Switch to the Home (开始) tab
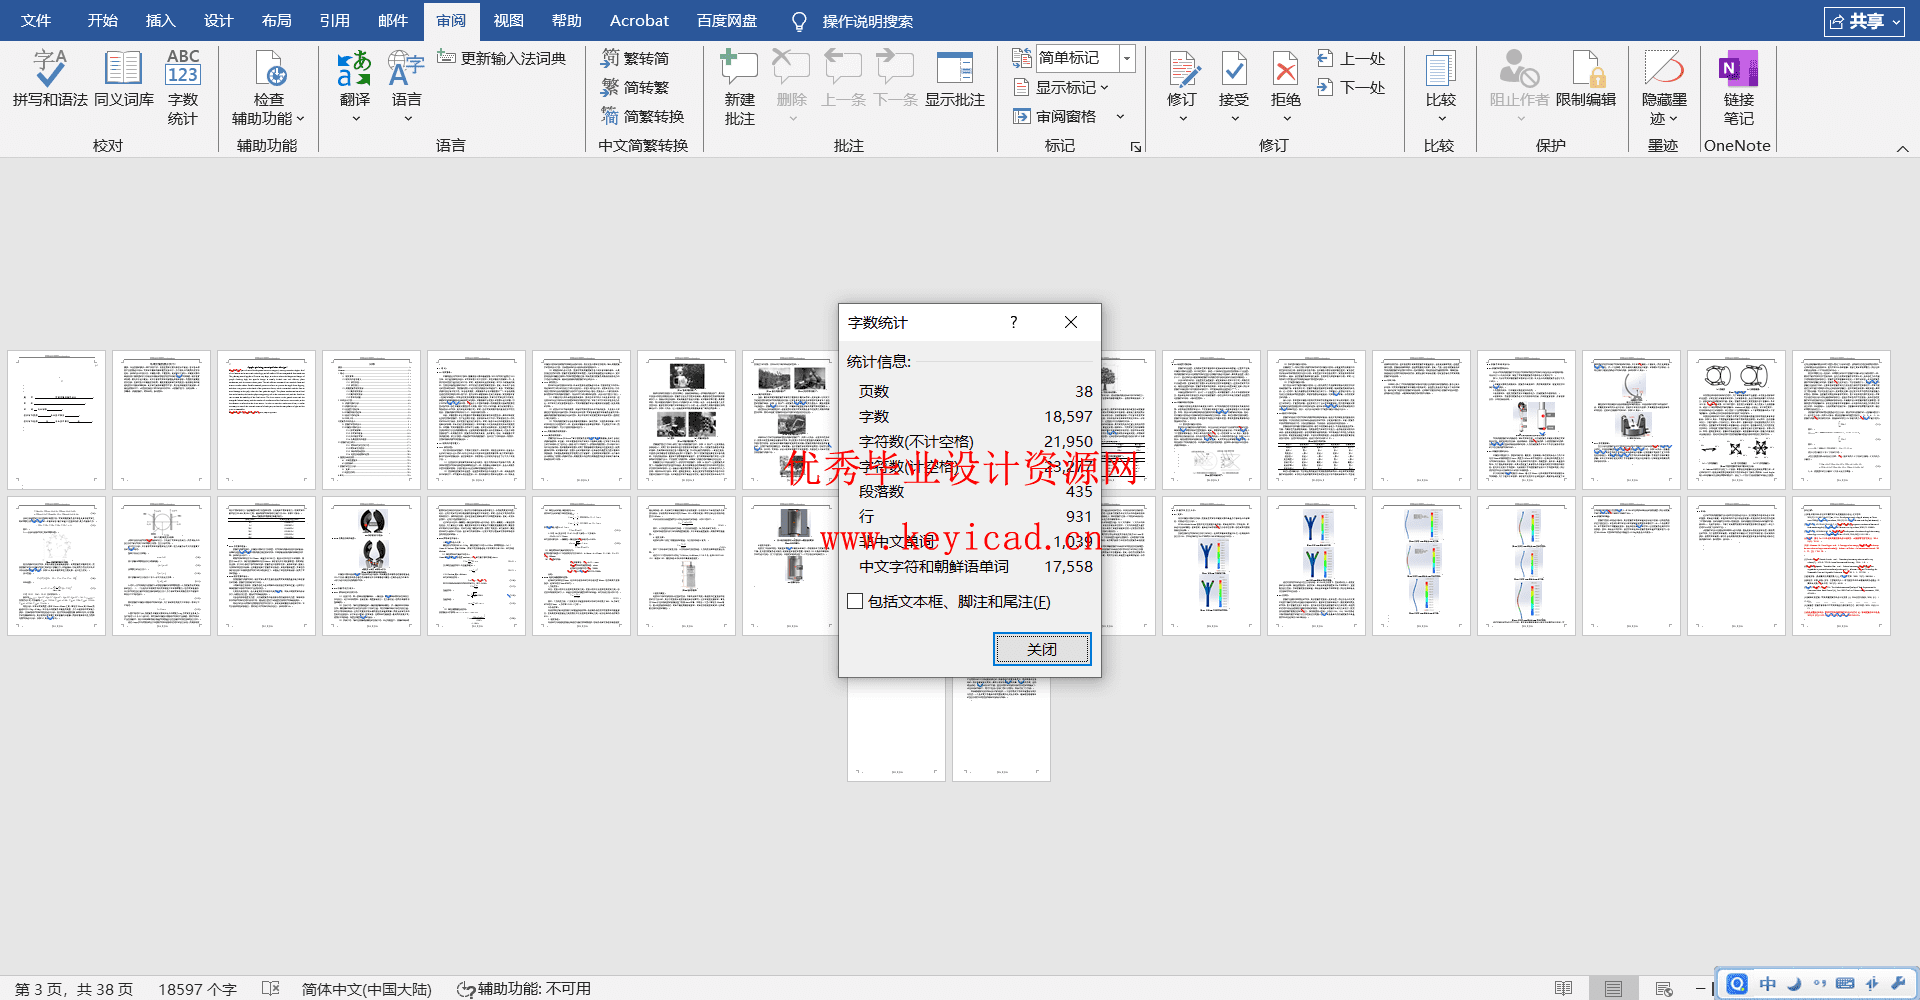 tap(102, 21)
